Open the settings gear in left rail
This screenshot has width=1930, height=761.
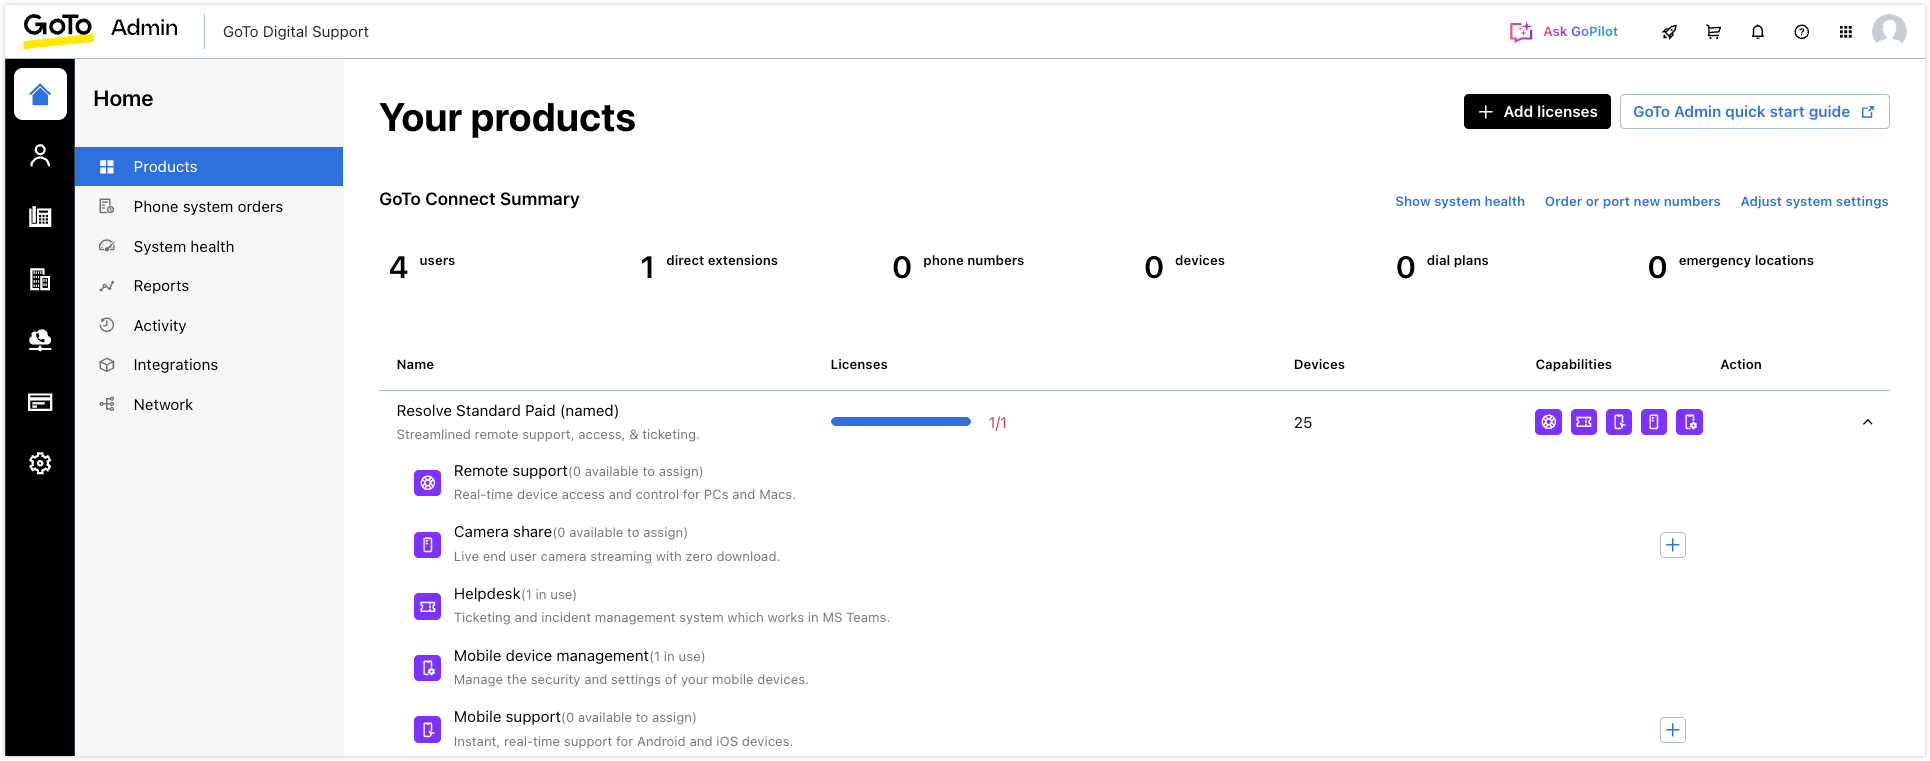point(40,463)
